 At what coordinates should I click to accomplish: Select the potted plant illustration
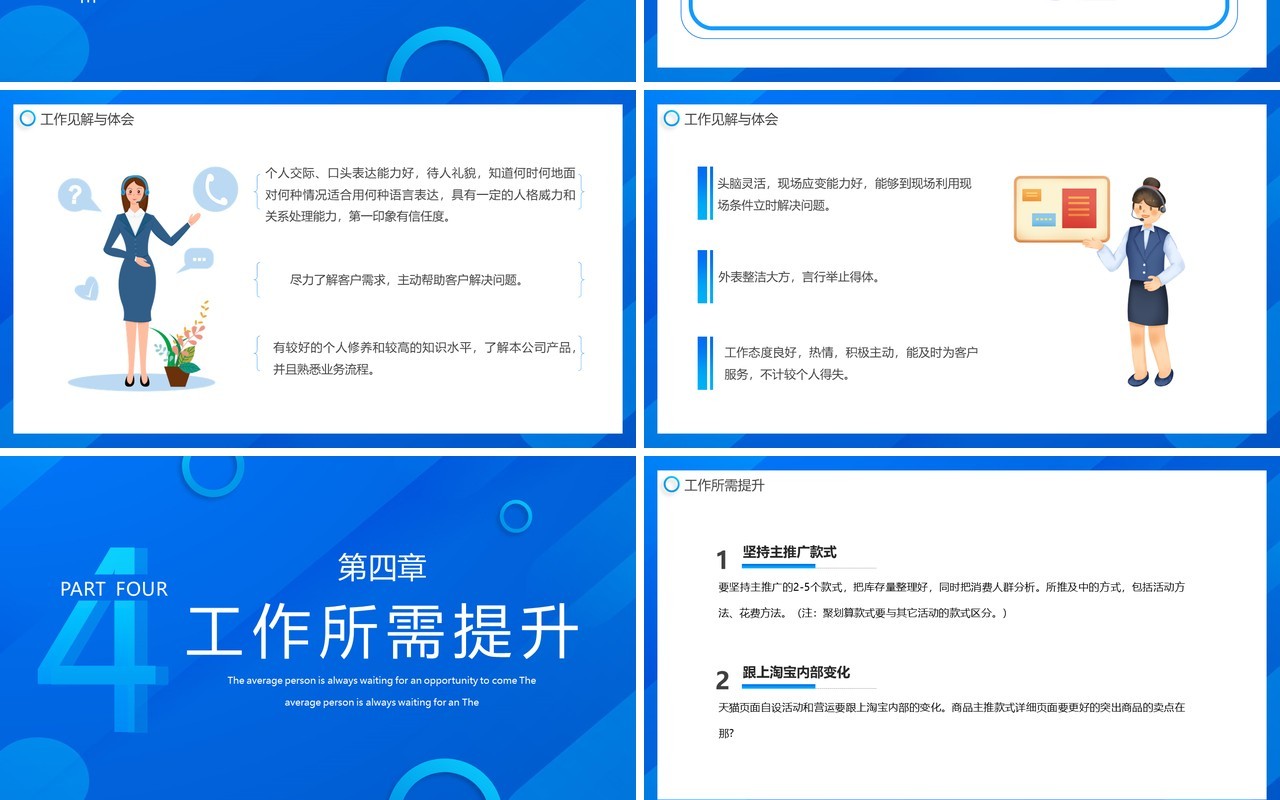(x=180, y=344)
